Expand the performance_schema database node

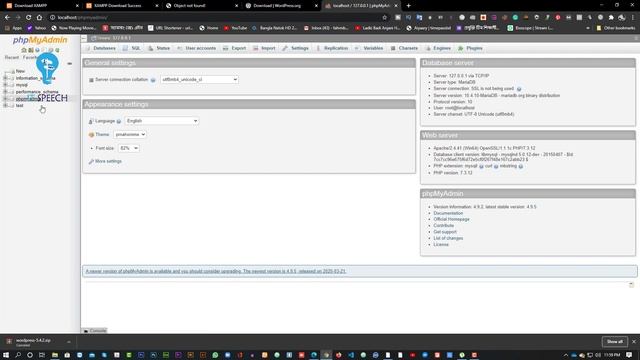(x=5, y=92)
